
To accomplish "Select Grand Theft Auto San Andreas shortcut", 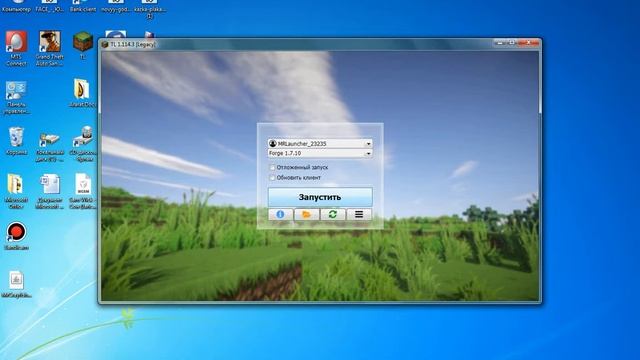I will tap(50, 48).
